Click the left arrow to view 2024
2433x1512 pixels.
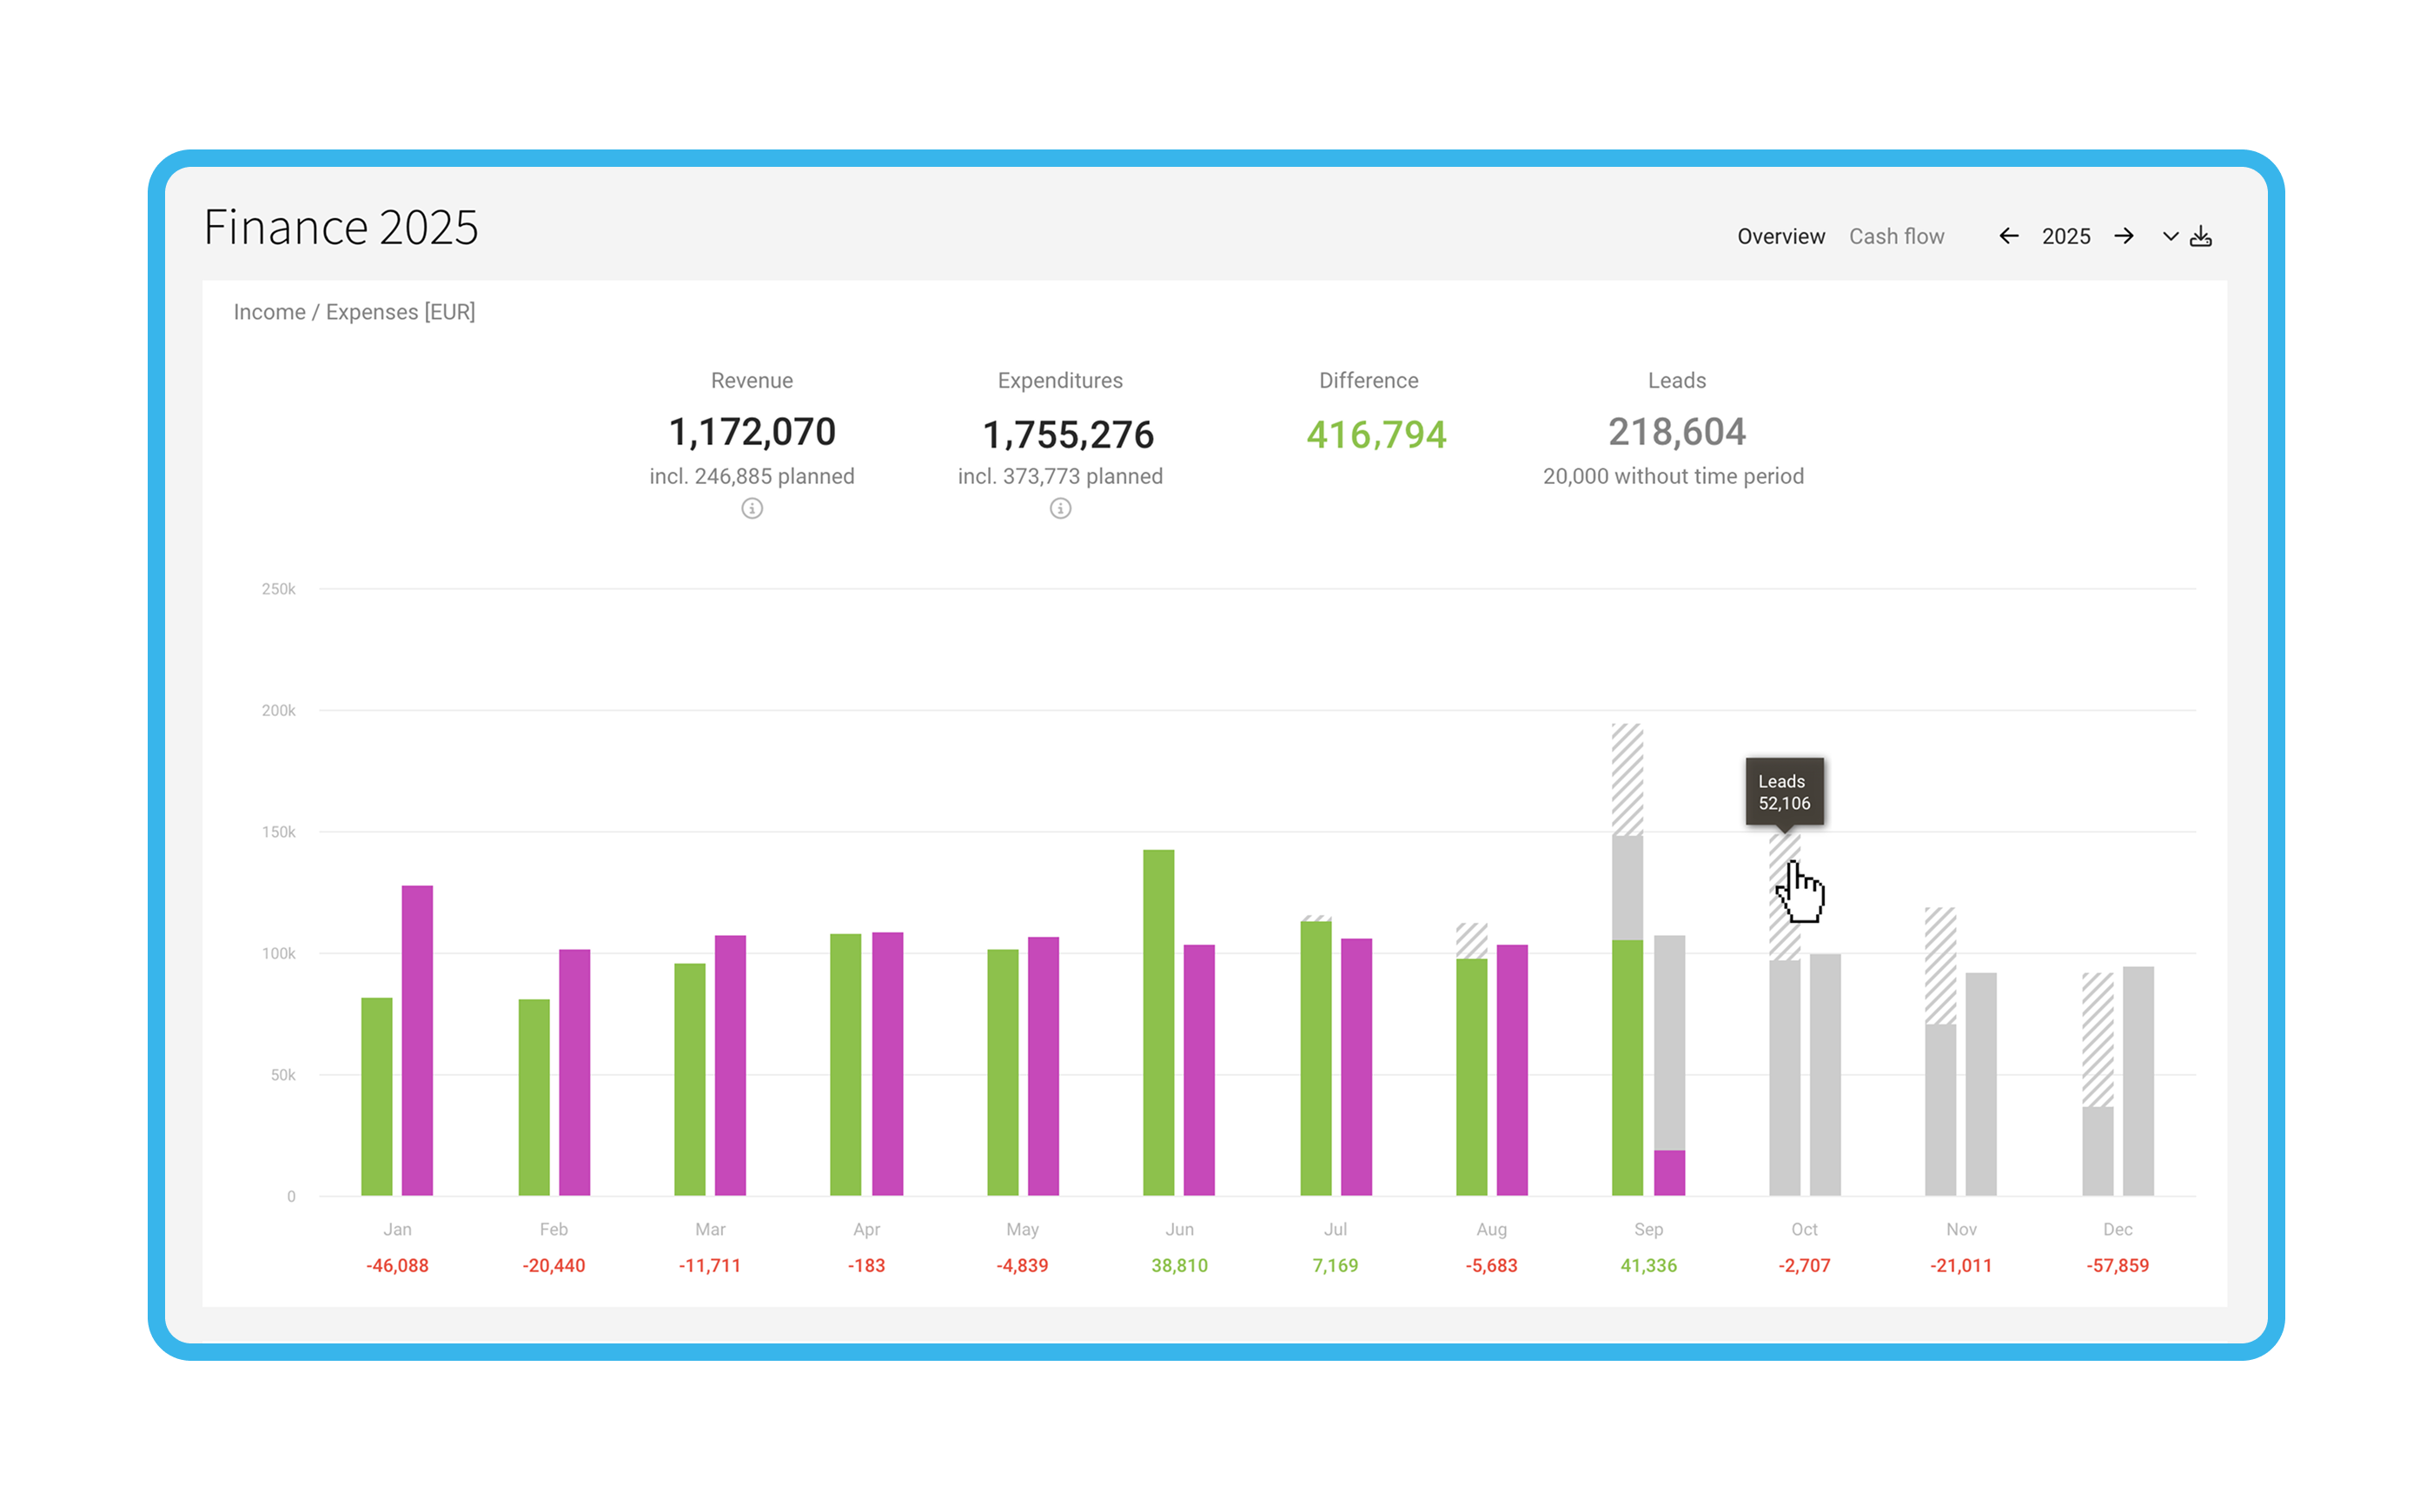(2010, 236)
